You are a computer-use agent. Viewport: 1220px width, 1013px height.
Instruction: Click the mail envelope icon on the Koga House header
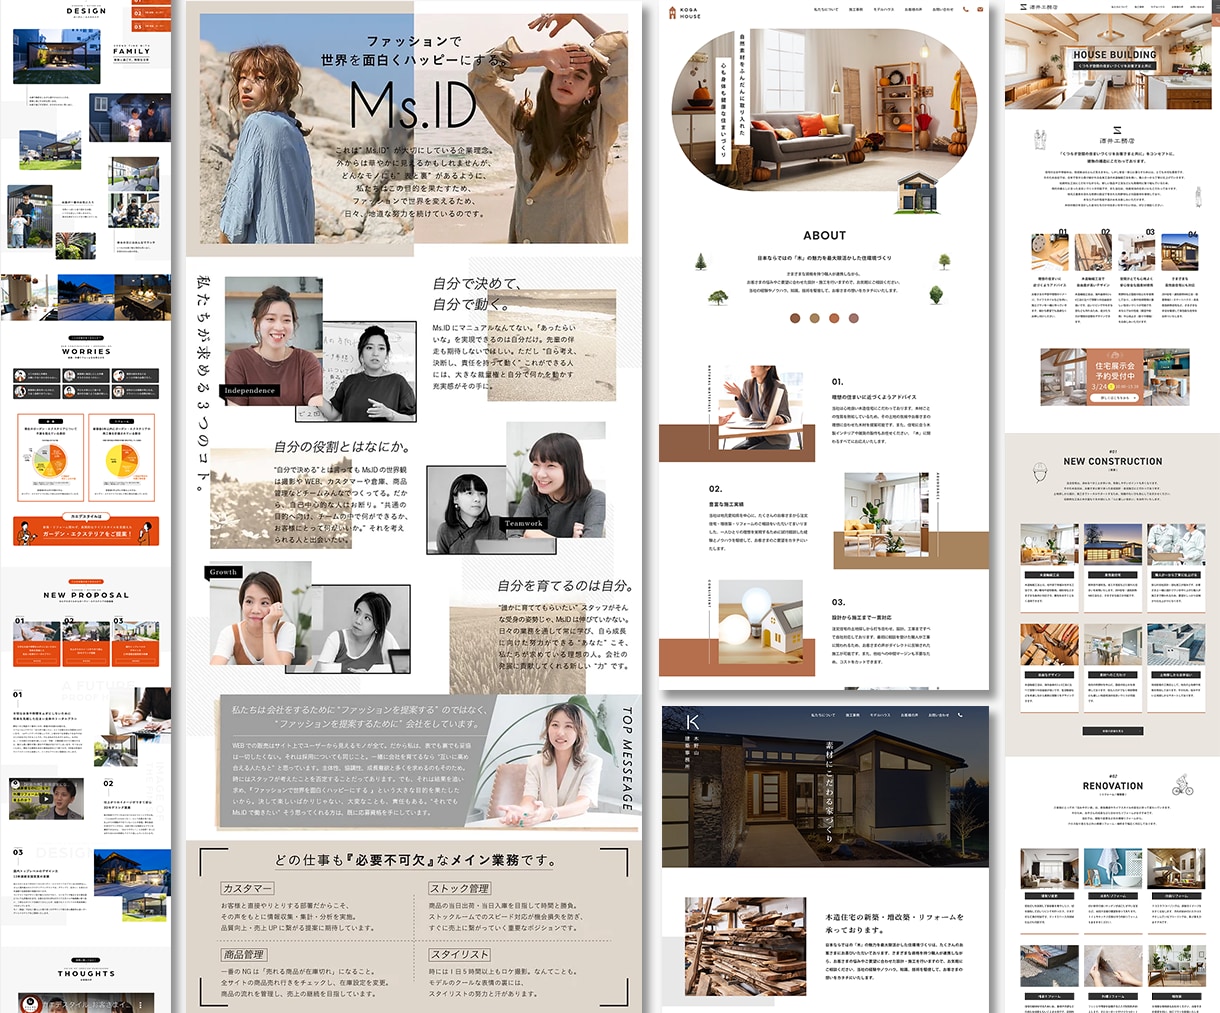[x=980, y=10]
